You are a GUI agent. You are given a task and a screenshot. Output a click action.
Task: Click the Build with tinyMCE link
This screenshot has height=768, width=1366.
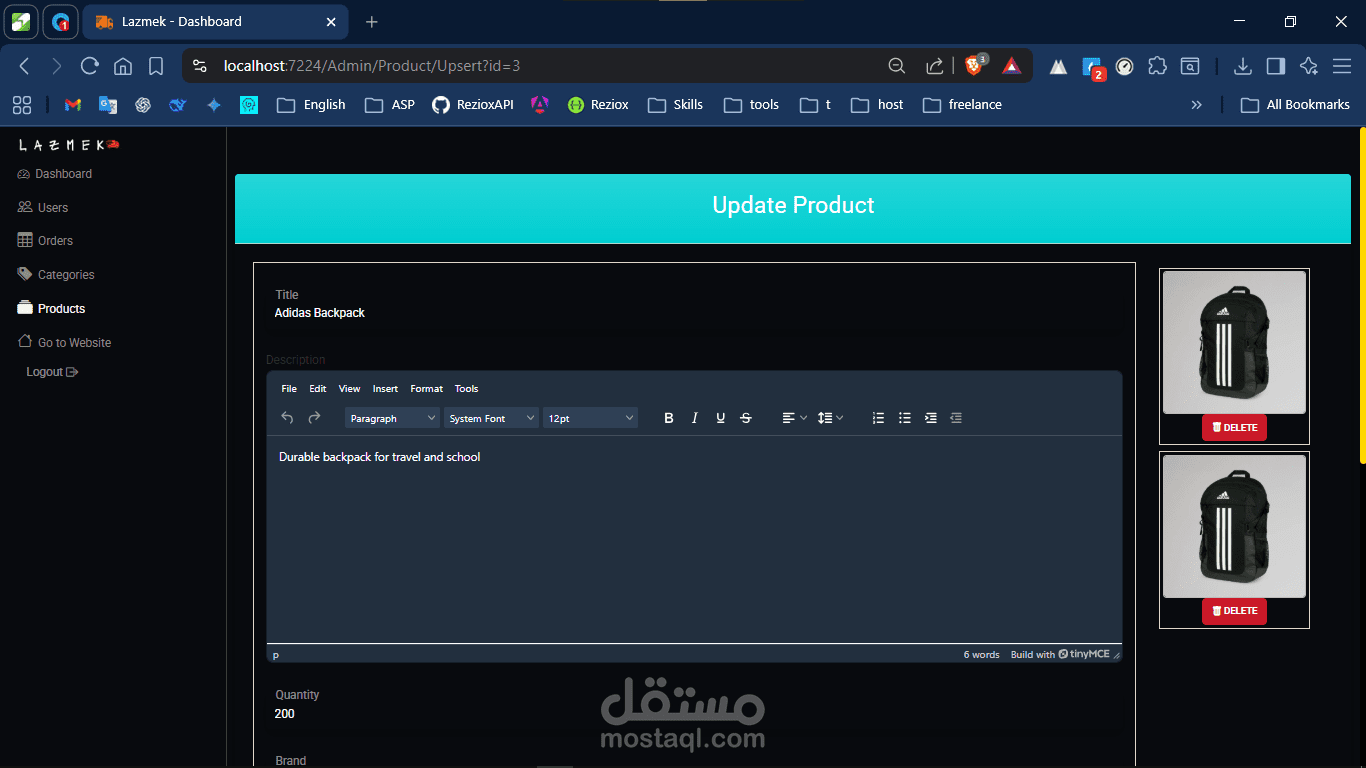tap(1060, 654)
